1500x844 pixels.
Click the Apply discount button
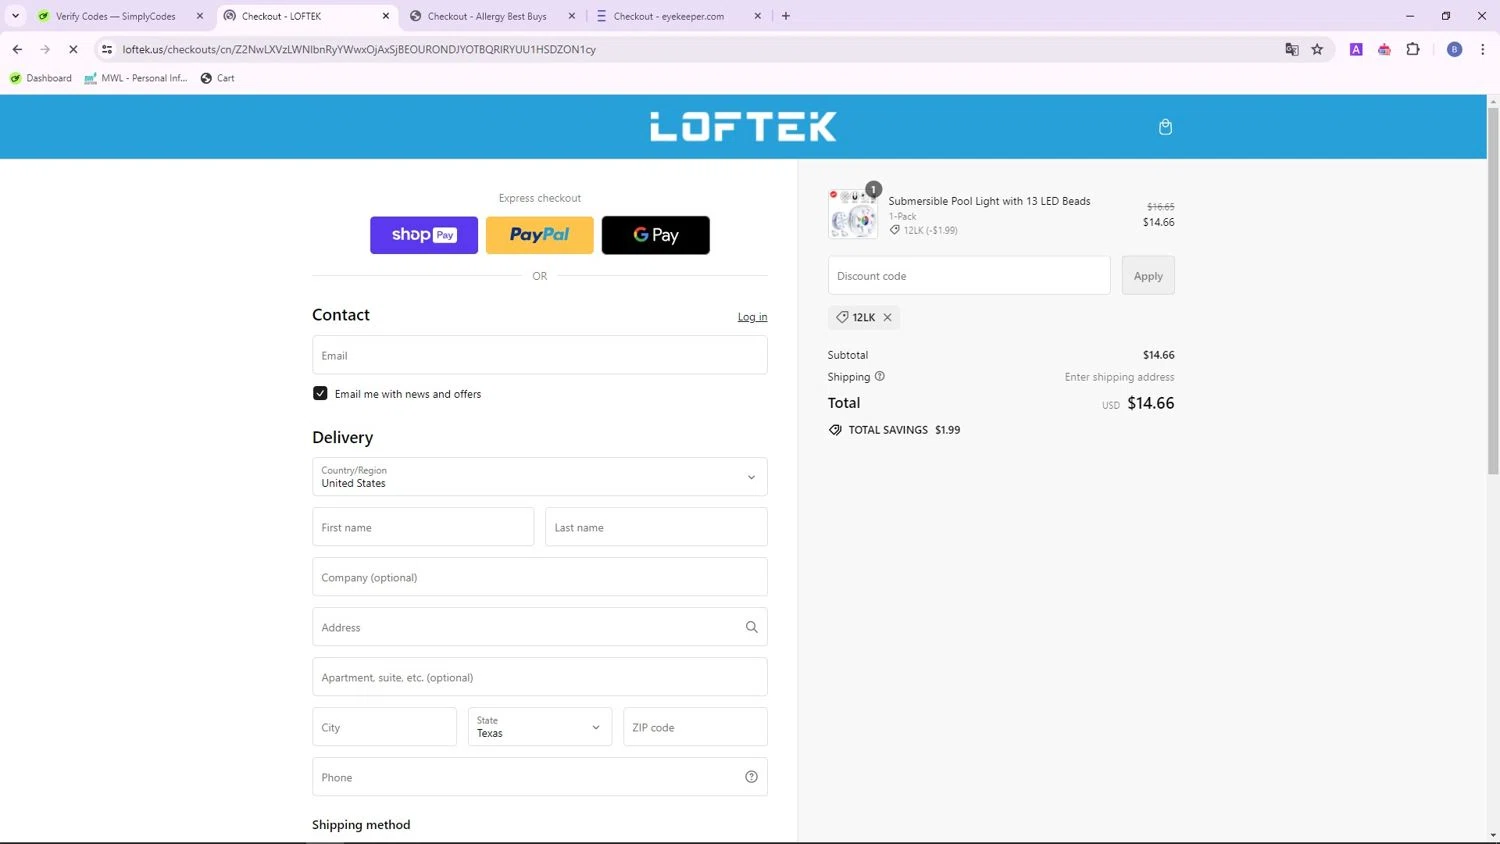(1148, 276)
